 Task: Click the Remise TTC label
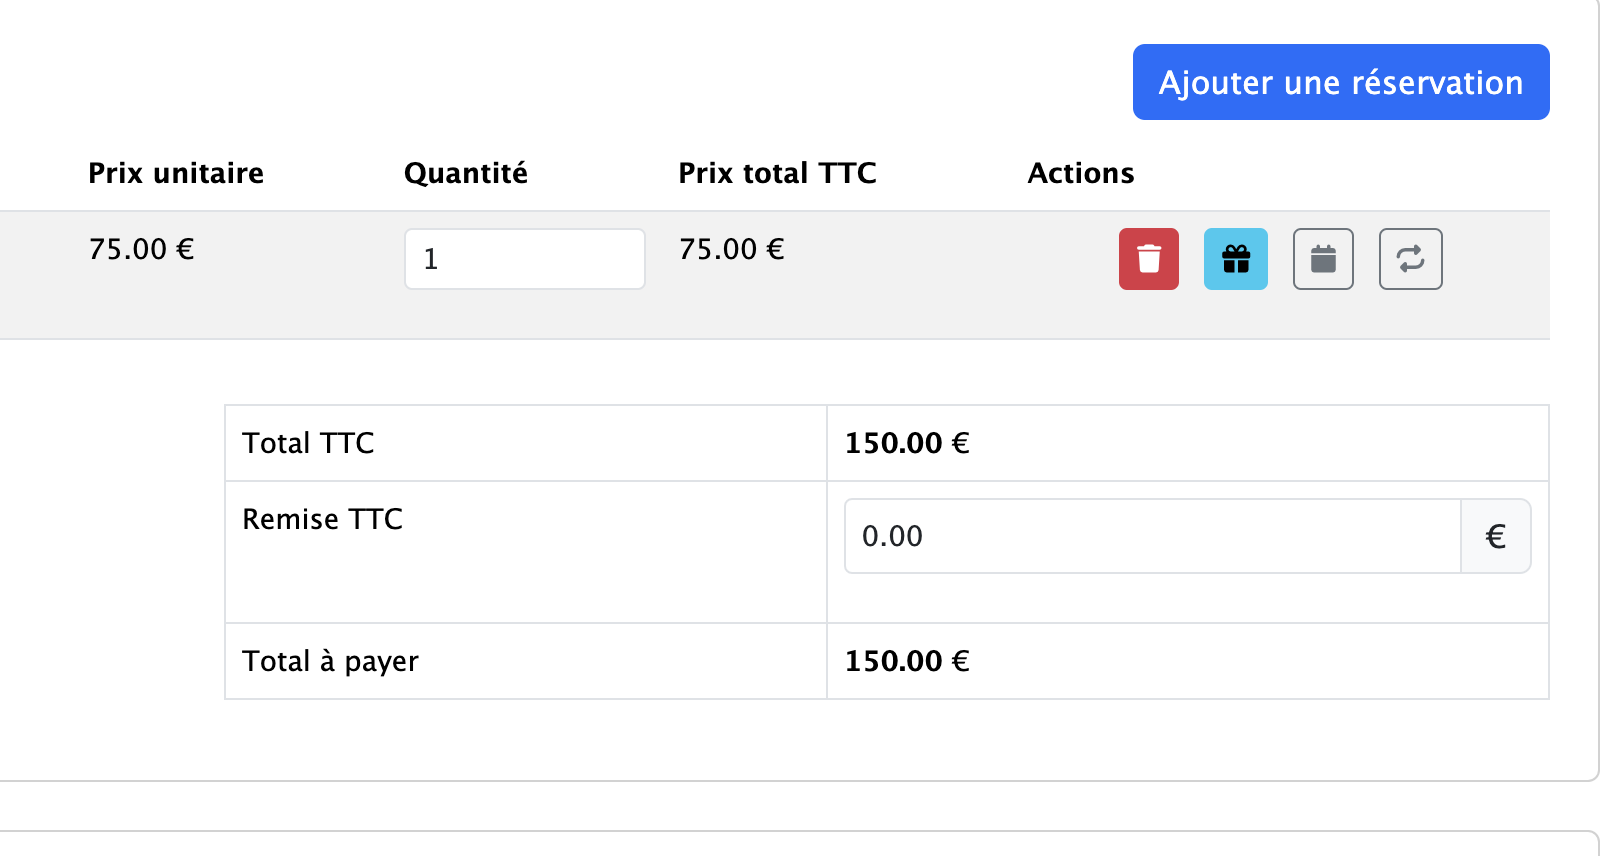point(322,519)
